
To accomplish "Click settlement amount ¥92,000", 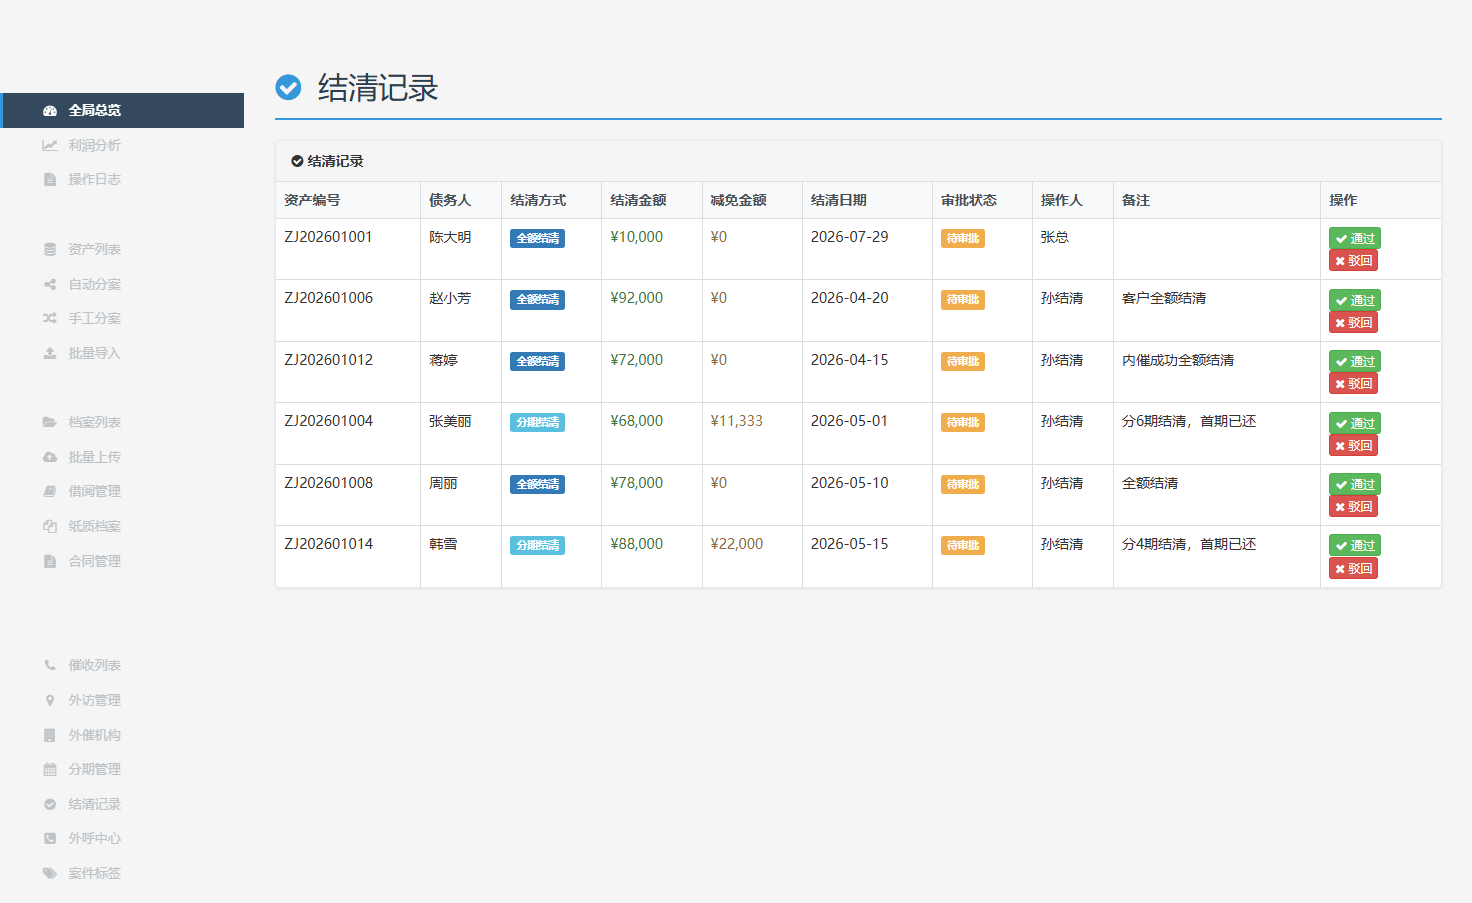I will [x=637, y=298].
